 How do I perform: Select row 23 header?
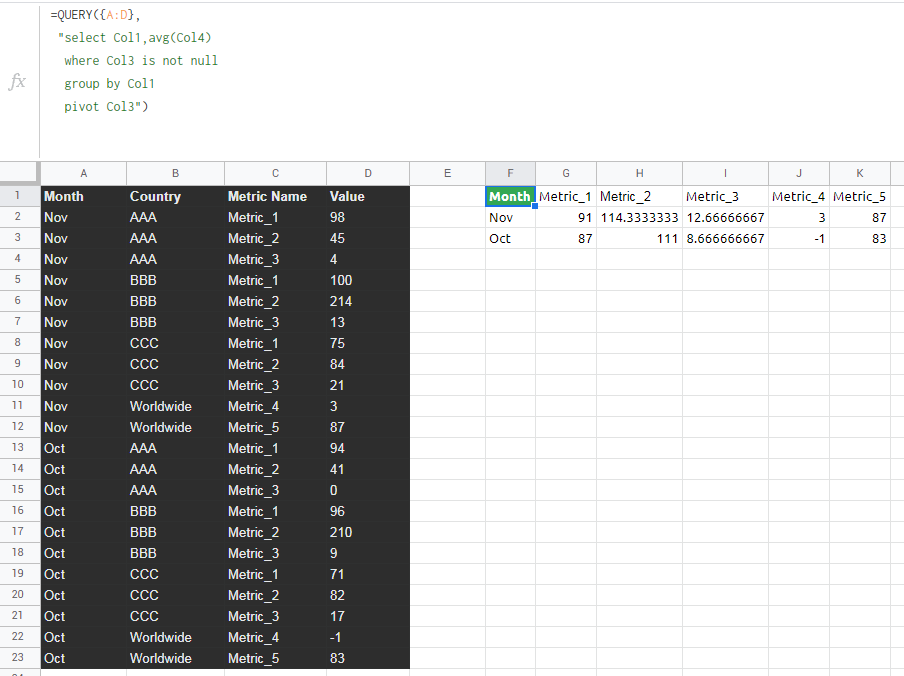pyautogui.click(x=18, y=658)
